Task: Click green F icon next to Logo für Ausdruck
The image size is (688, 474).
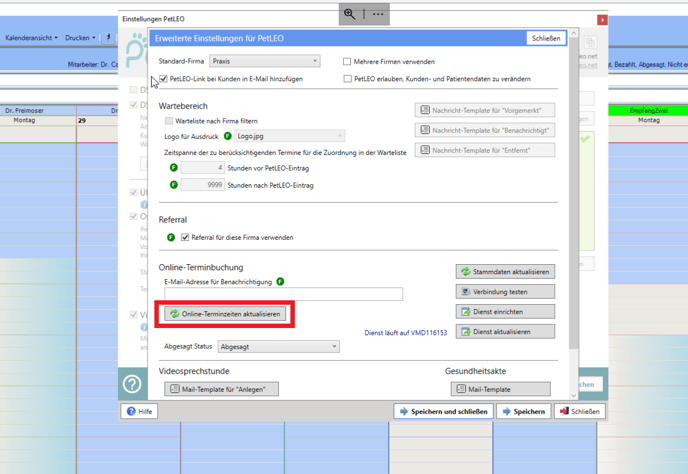Action: [x=228, y=136]
